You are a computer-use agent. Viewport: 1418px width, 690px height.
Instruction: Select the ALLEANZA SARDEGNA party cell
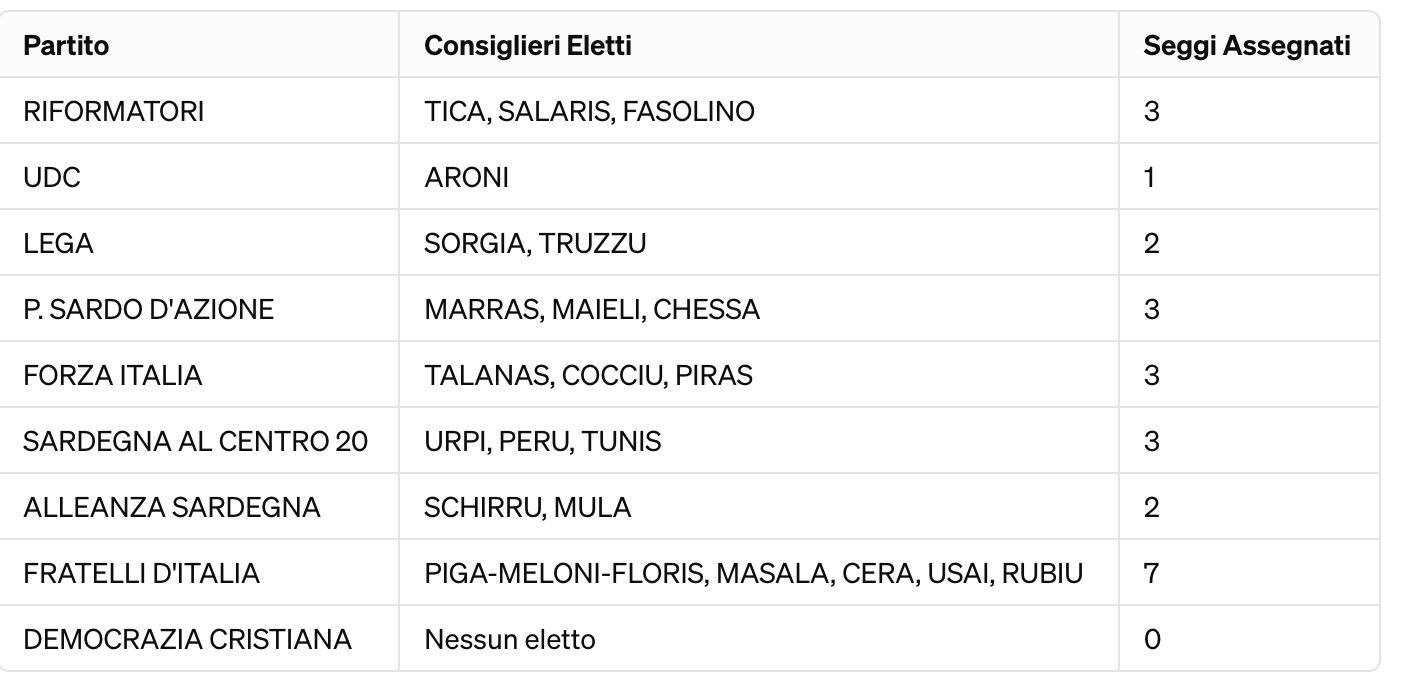pyautogui.click(x=171, y=508)
